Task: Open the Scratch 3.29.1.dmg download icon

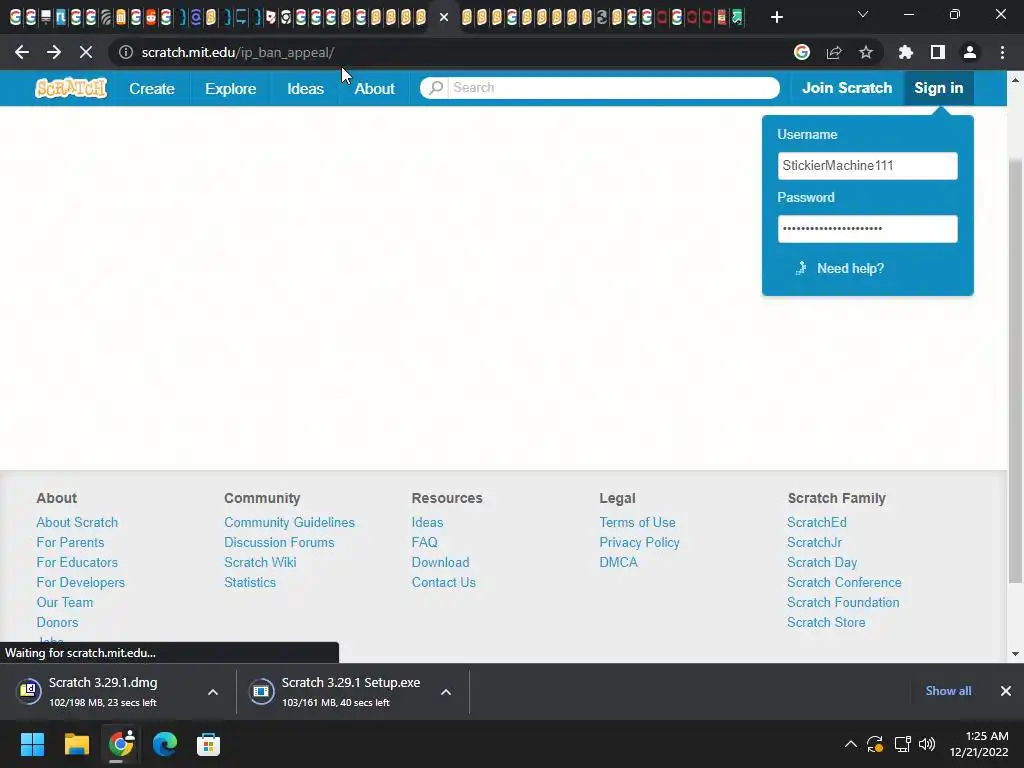Action: [x=29, y=690]
